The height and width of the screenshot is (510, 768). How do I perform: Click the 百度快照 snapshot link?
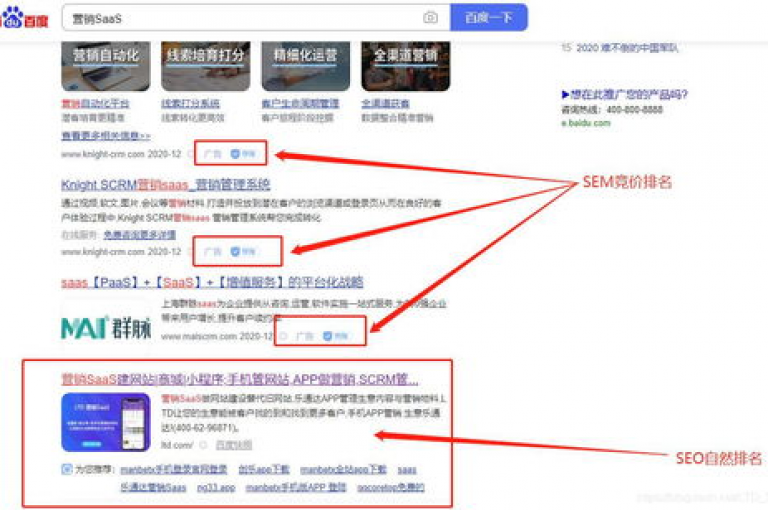coord(234,445)
